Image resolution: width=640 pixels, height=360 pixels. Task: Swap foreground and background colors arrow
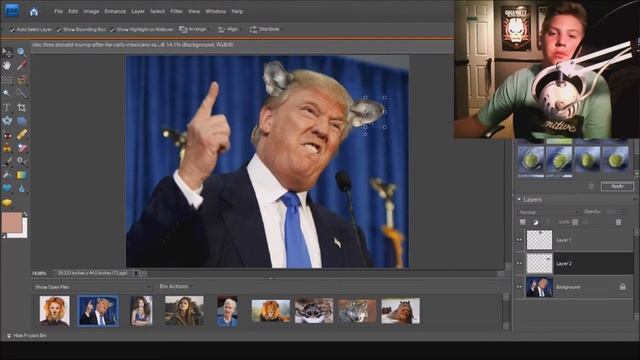point(25,214)
